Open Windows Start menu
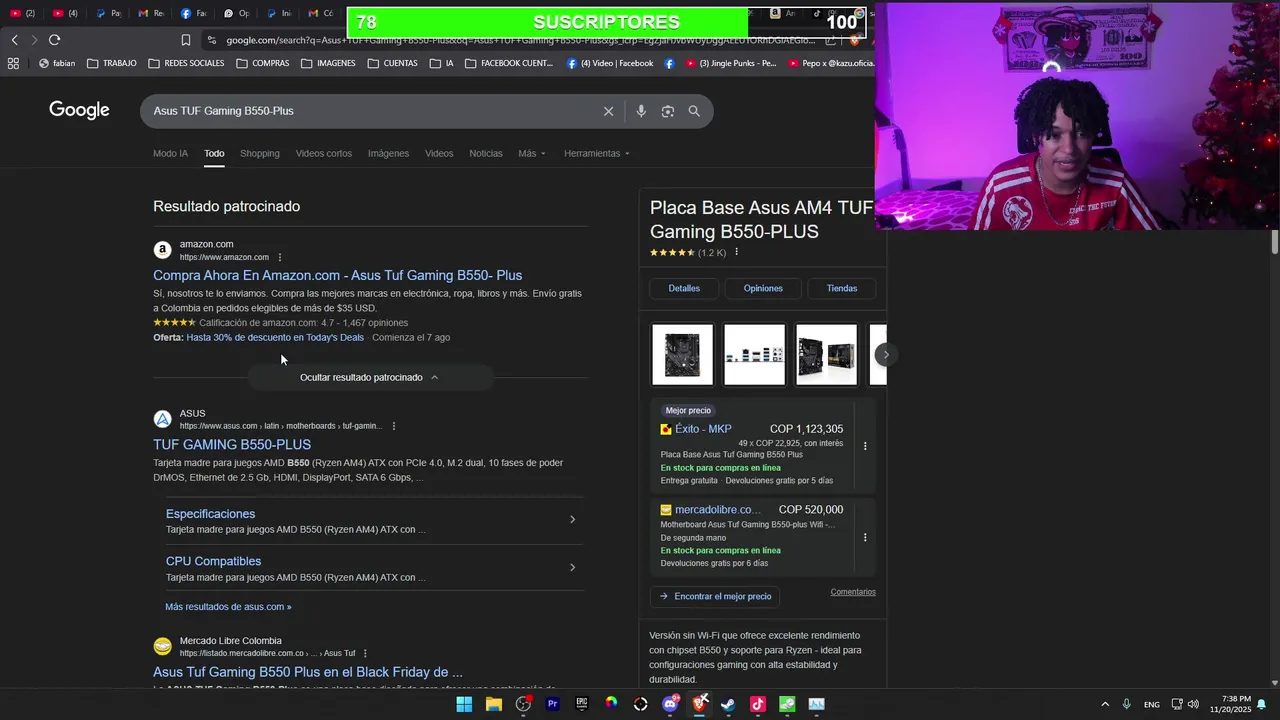Image resolution: width=1280 pixels, height=720 pixels. click(x=464, y=704)
